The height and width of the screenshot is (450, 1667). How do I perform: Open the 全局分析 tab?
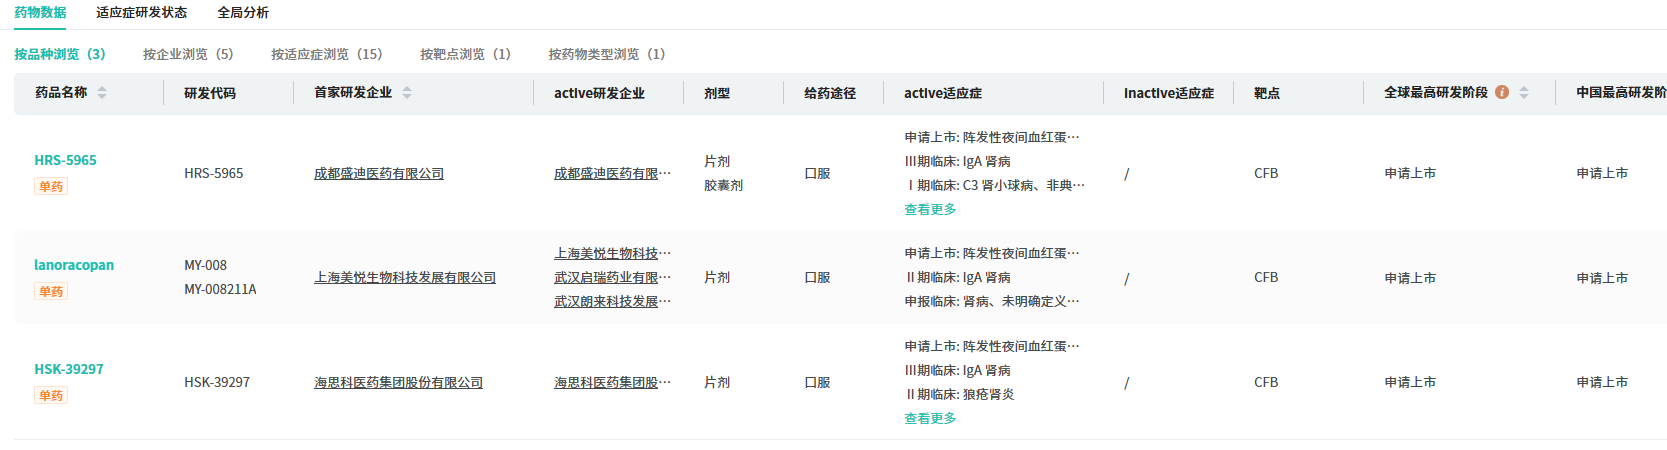[x=243, y=13]
